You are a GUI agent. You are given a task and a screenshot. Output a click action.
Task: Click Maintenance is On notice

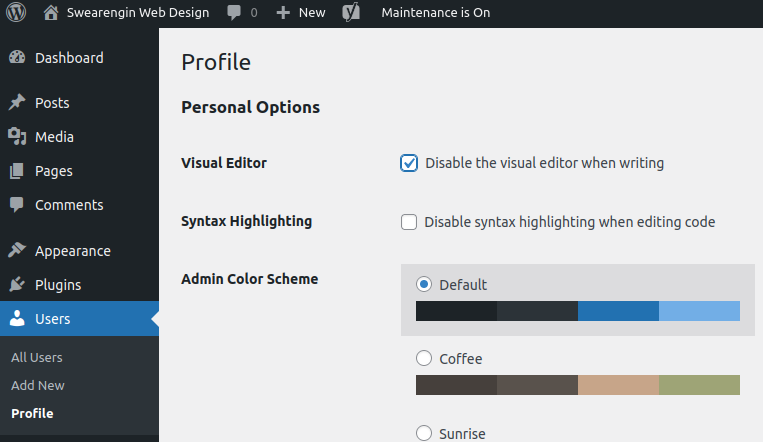pos(436,13)
